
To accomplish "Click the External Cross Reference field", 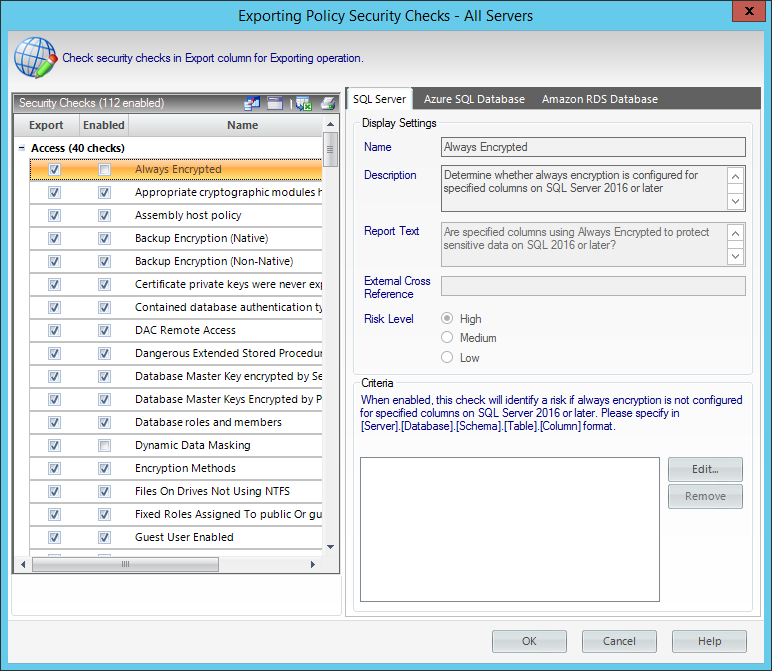I will point(593,287).
